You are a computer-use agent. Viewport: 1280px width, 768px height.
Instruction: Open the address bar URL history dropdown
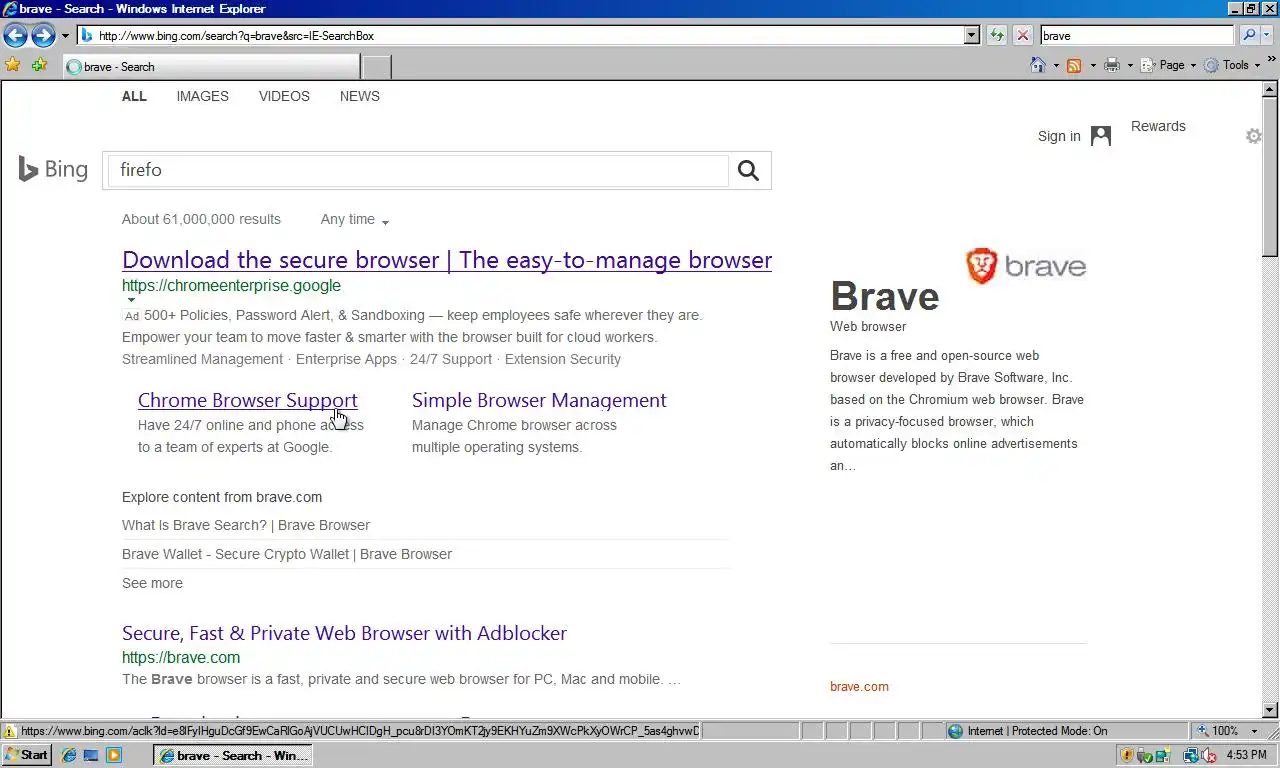coord(972,36)
